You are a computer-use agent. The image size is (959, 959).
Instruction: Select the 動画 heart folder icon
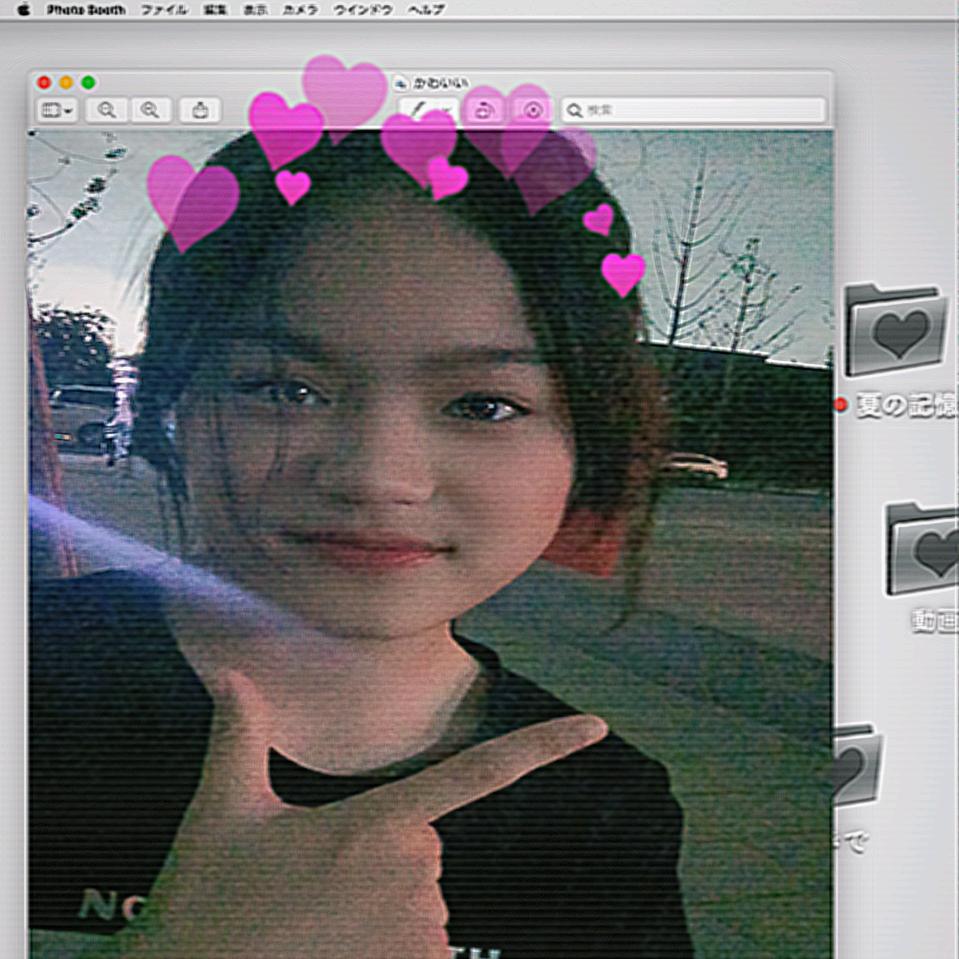(922, 549)
